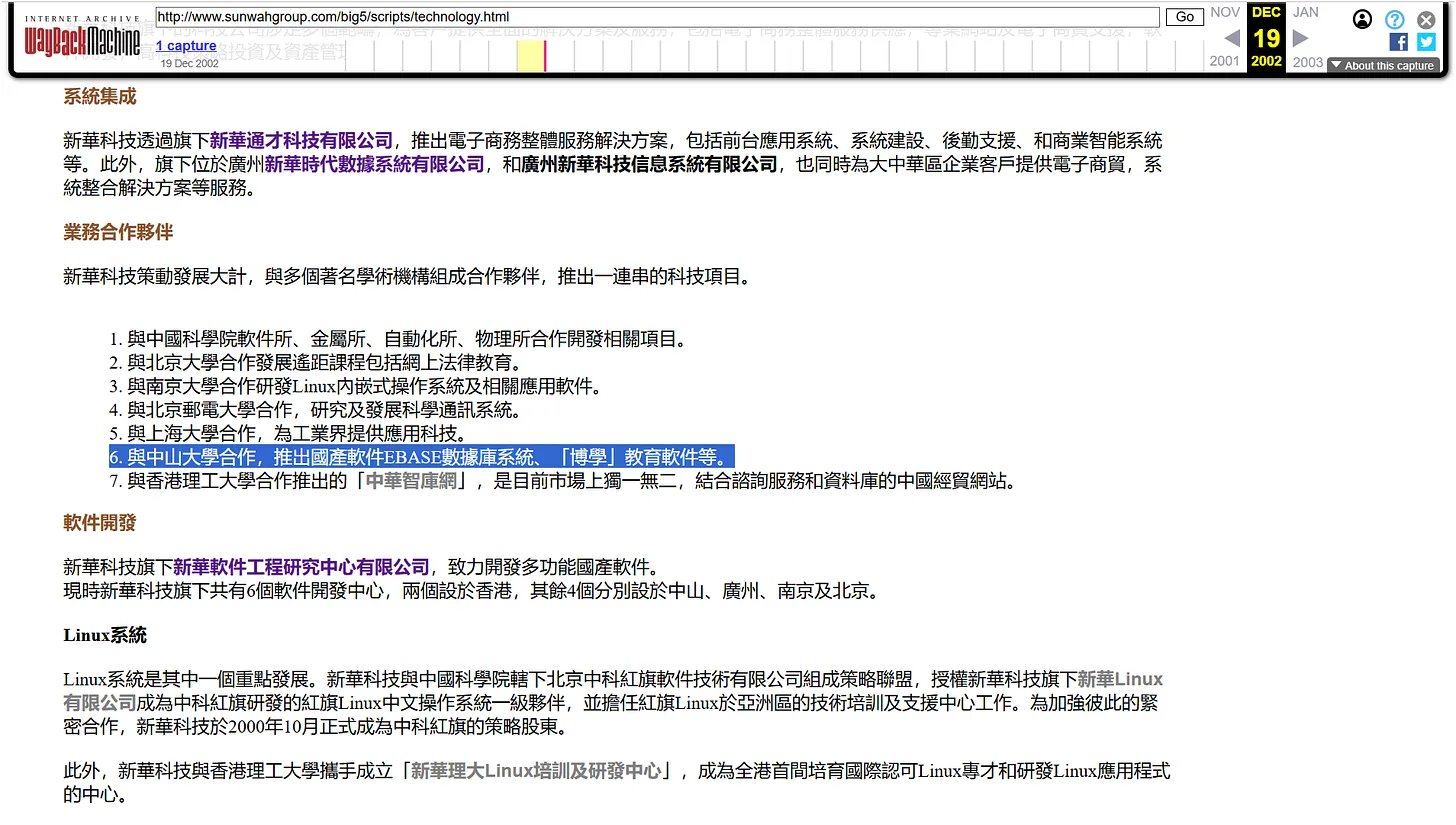
Task: Open the Wayback help question-mark icon
Action: [1394, 19]
